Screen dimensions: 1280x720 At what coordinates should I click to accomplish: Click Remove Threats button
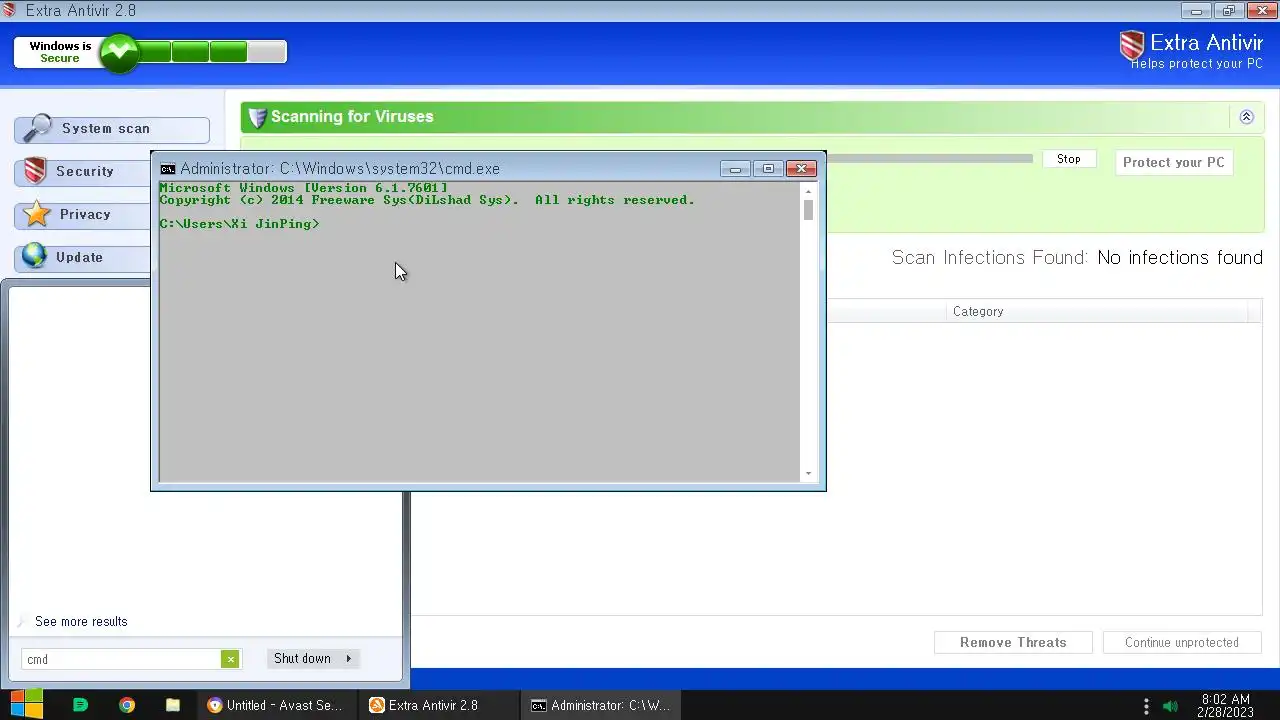(x=1013, y=642)
